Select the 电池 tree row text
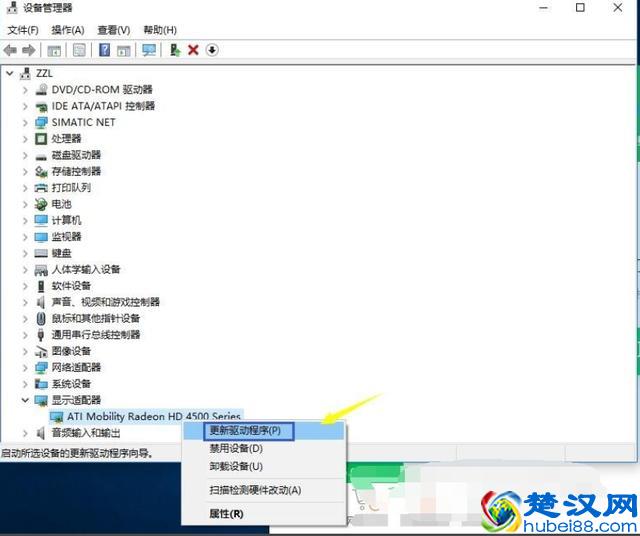 [x=61, y=204]
